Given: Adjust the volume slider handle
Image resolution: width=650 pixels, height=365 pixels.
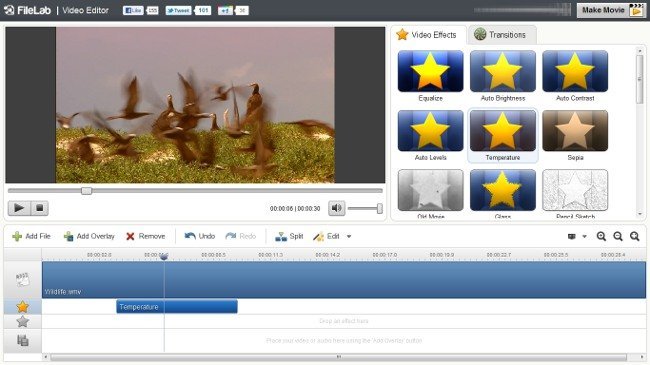Looking at the screenshot, I should coord(379,208).
